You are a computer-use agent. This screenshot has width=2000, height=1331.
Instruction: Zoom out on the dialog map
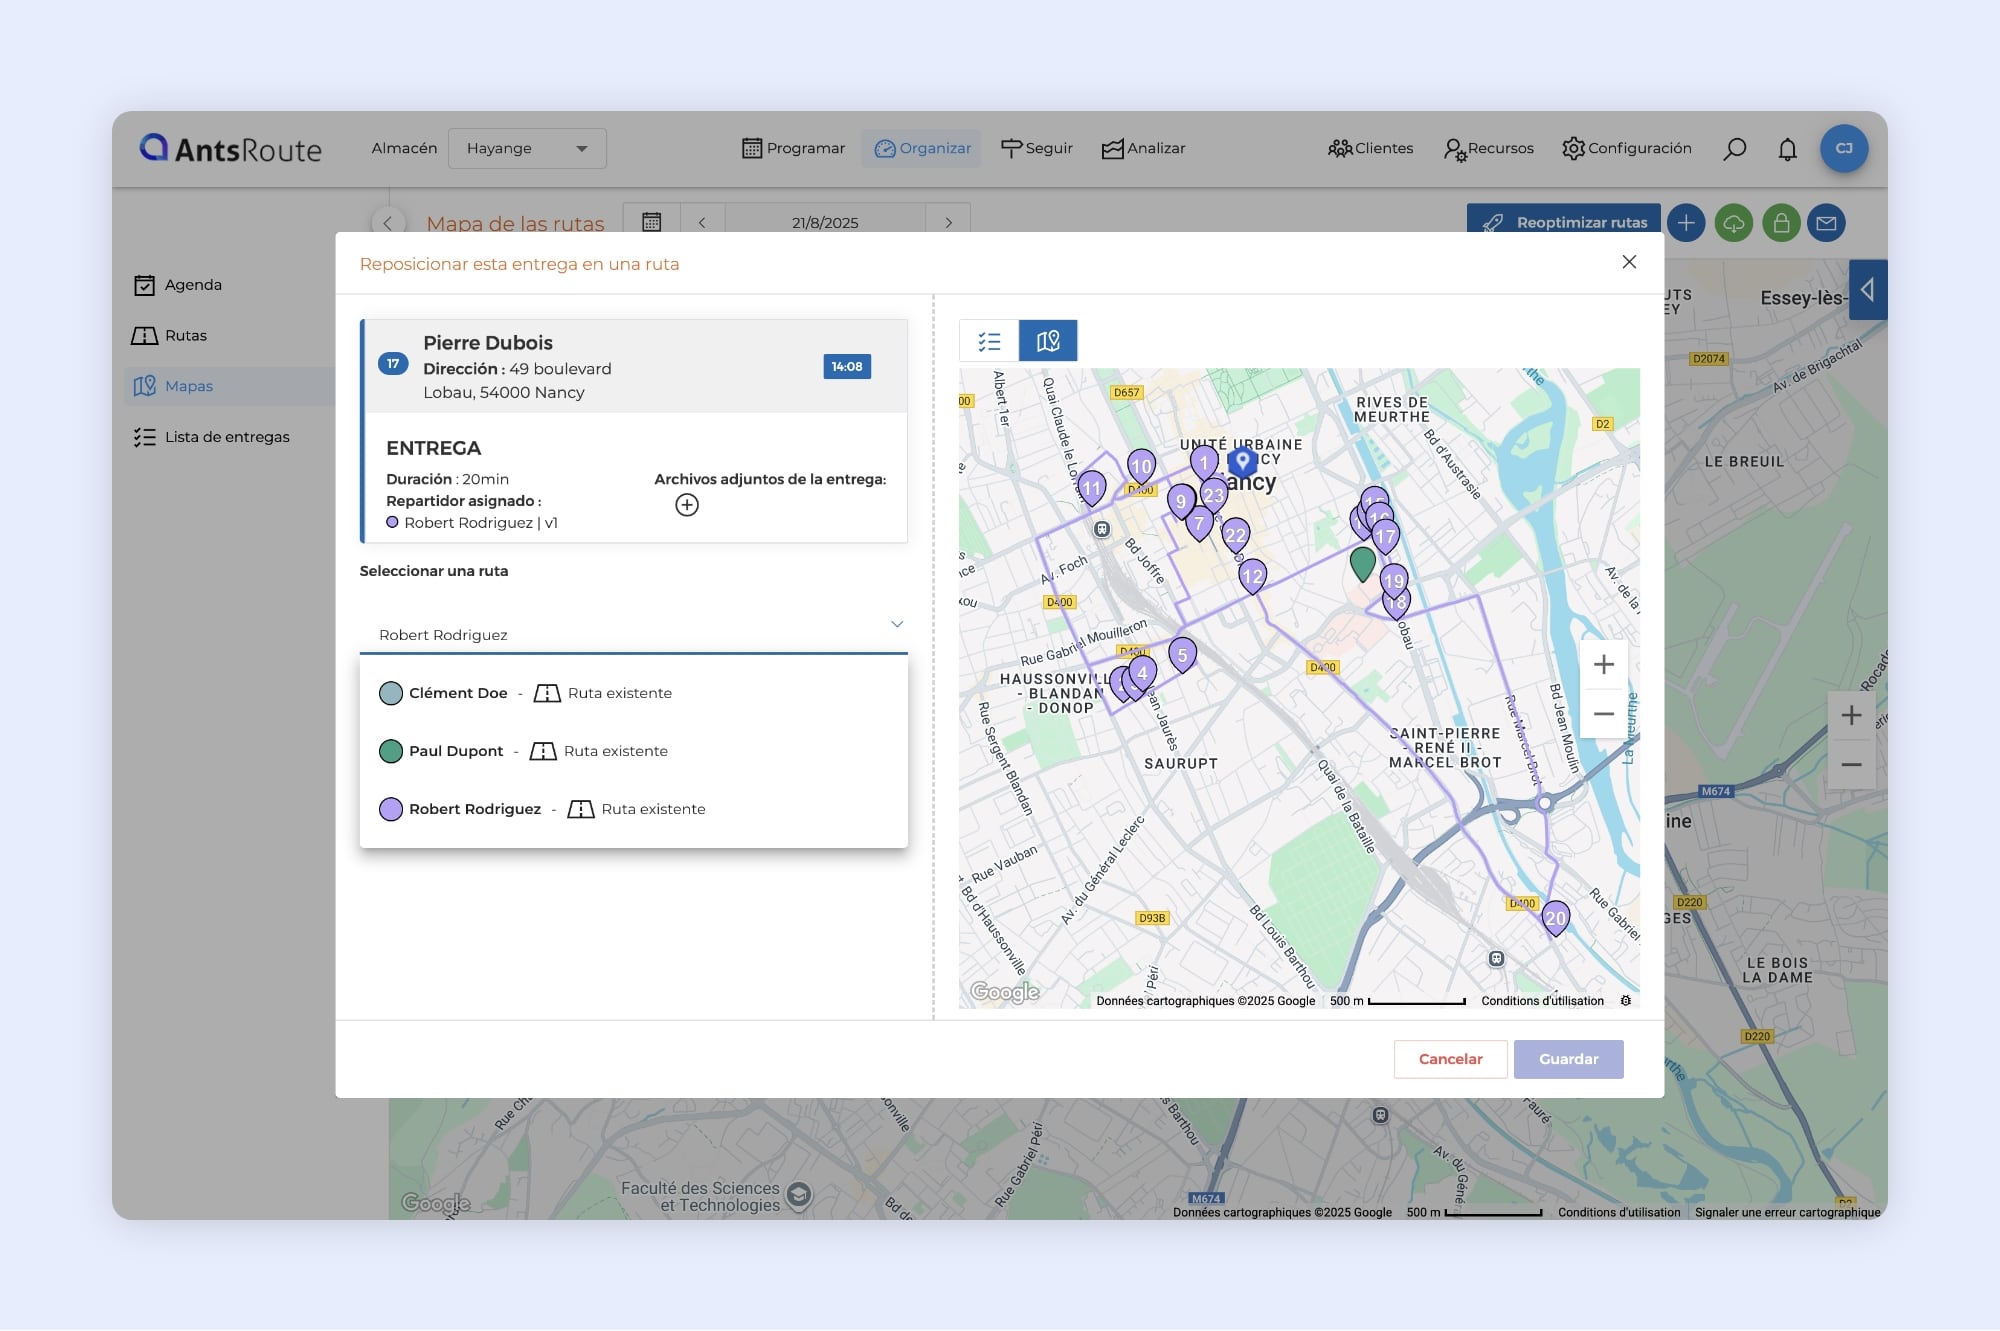[x=1603, y=714]
